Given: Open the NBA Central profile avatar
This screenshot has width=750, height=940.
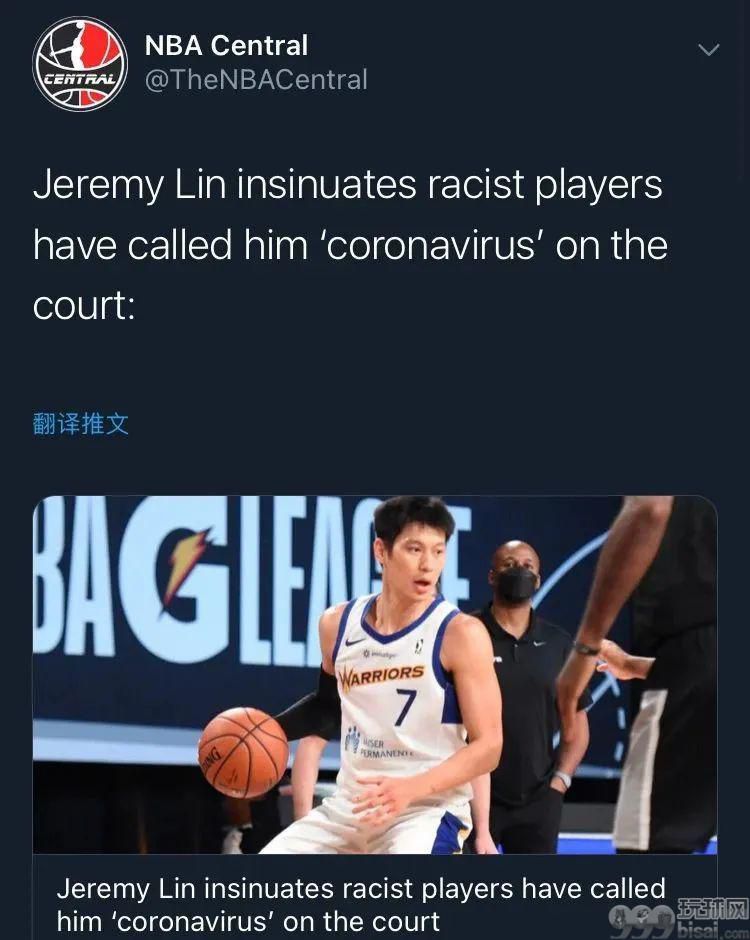Looking at the screenshot, I should [80, 64].
